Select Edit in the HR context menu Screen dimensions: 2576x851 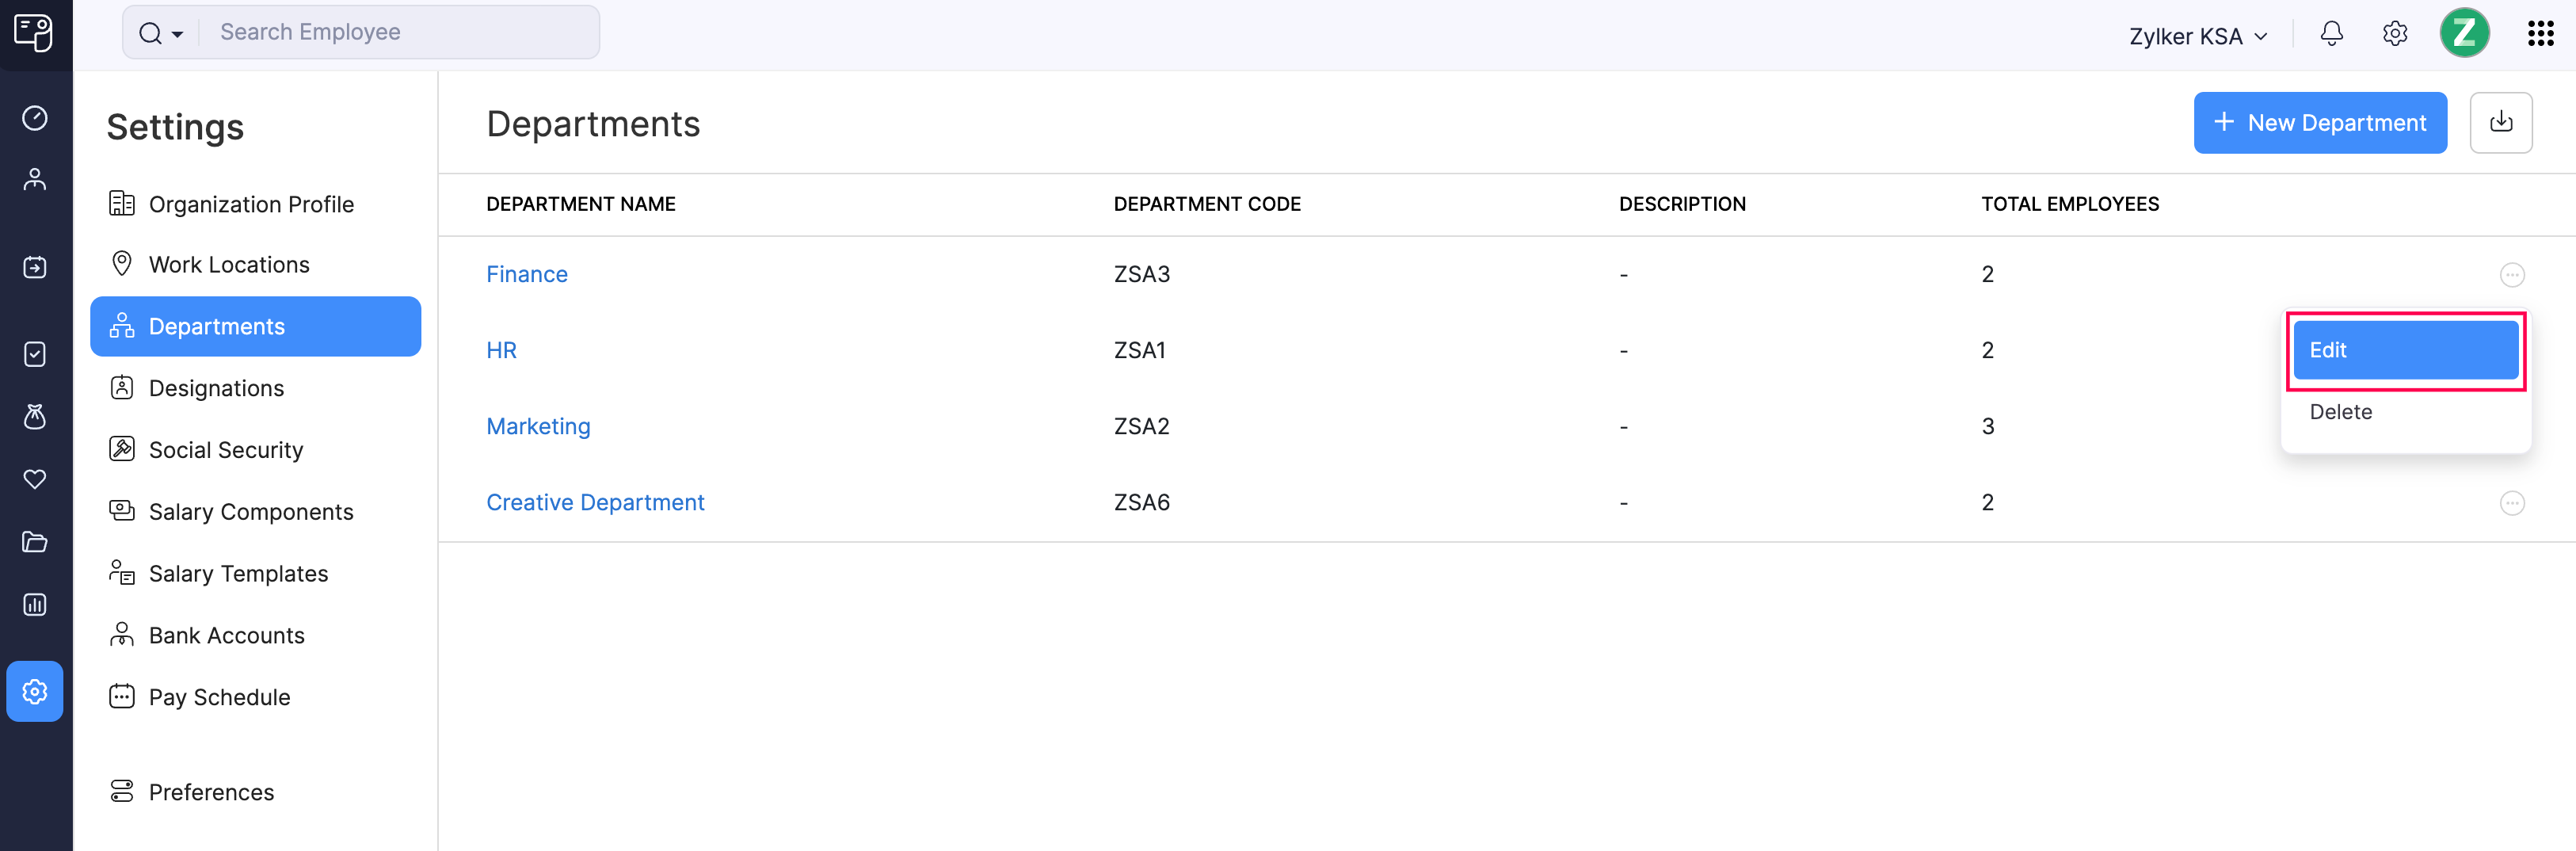coord(2404,350)
